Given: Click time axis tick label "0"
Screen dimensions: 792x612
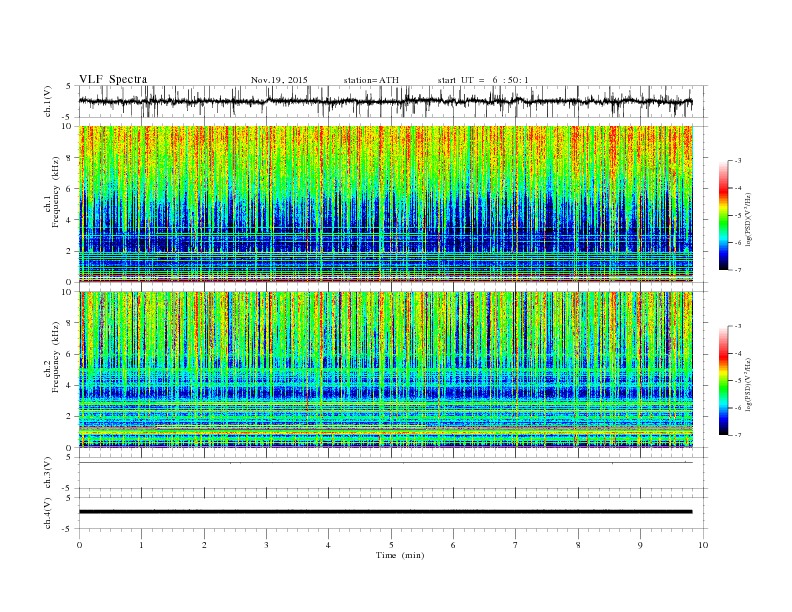Looking at the screenshot, I should coord(79,545).
